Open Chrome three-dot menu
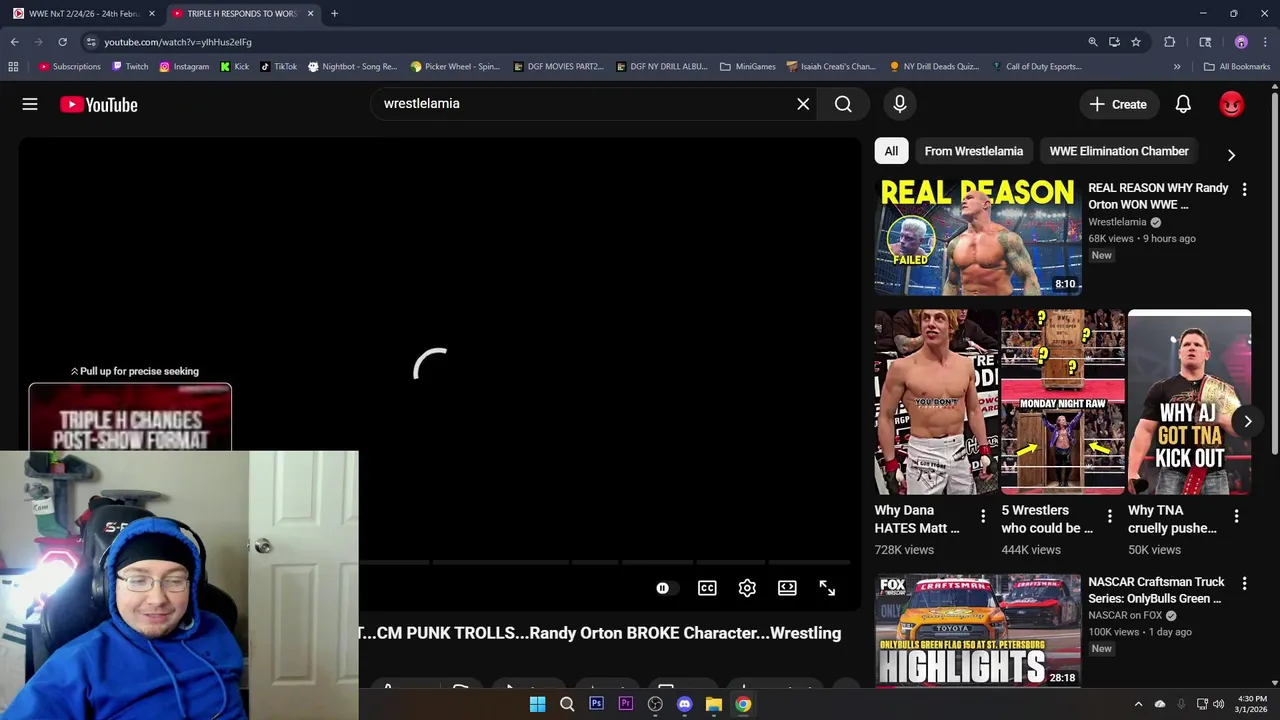The height and width of the screenshot is (720, 1280). click(1266, 42)
